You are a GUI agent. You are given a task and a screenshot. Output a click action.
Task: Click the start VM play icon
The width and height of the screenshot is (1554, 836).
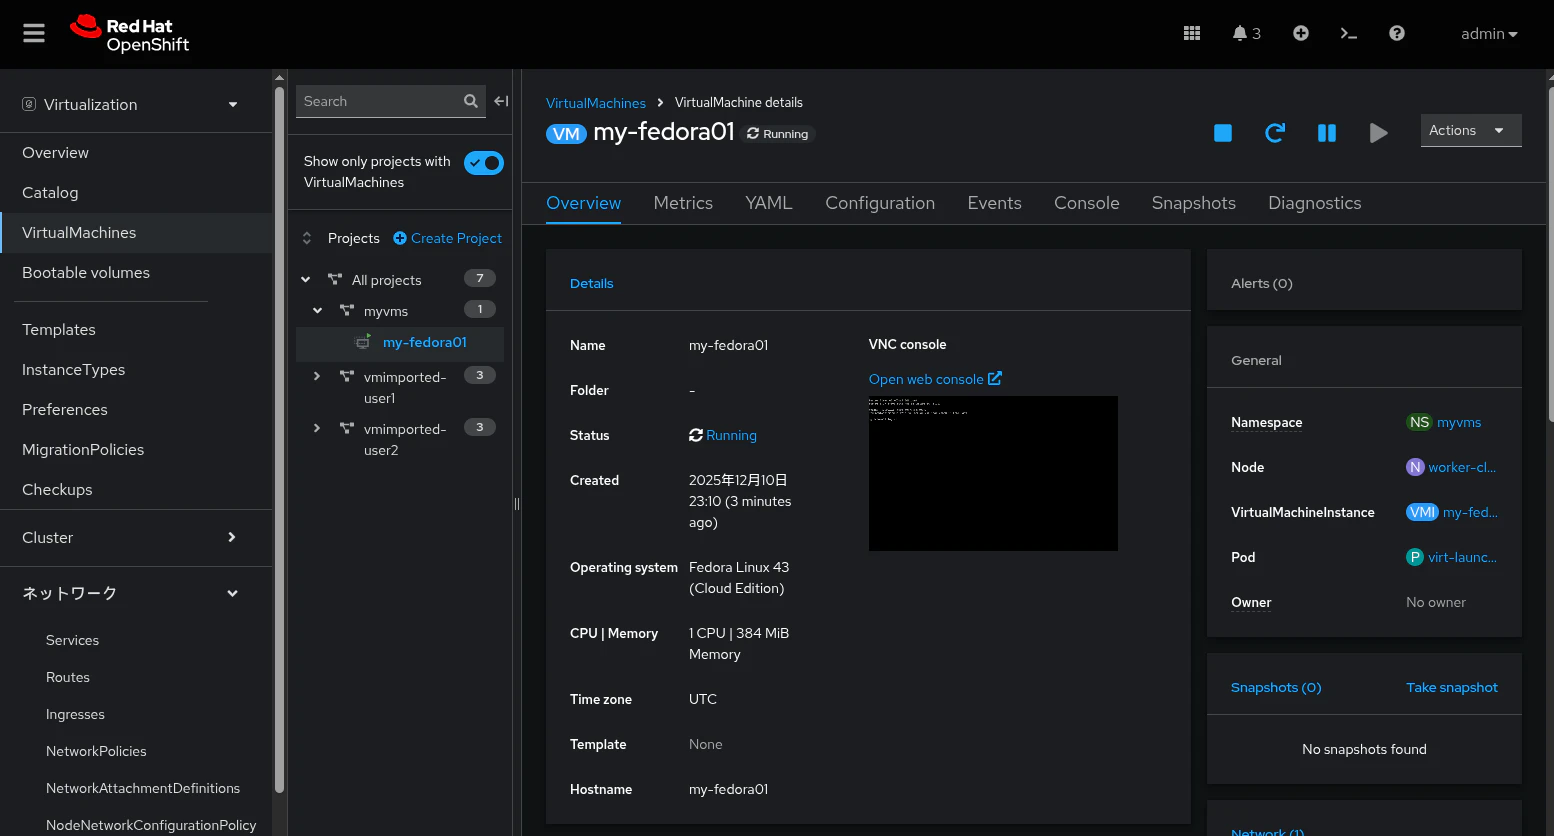[1378, 133]
